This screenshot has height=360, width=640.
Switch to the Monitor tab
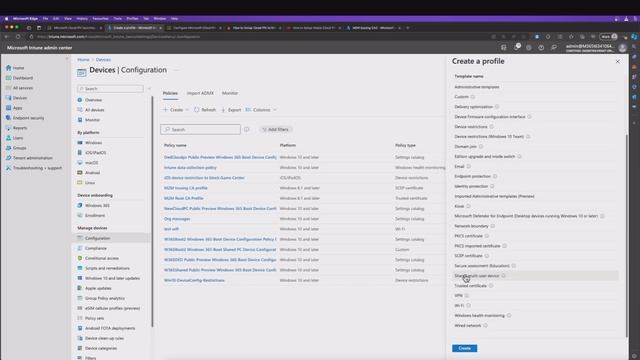click(230, 93)
